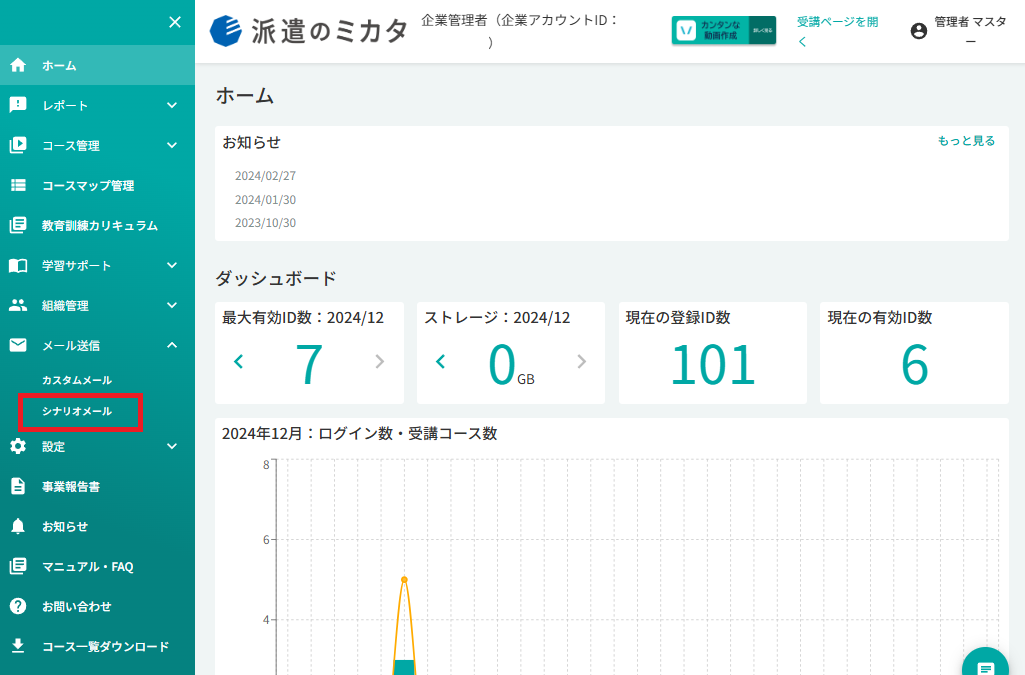Show next month for 最大有効ID数
Screen dimensions: 1025x675
380,361
